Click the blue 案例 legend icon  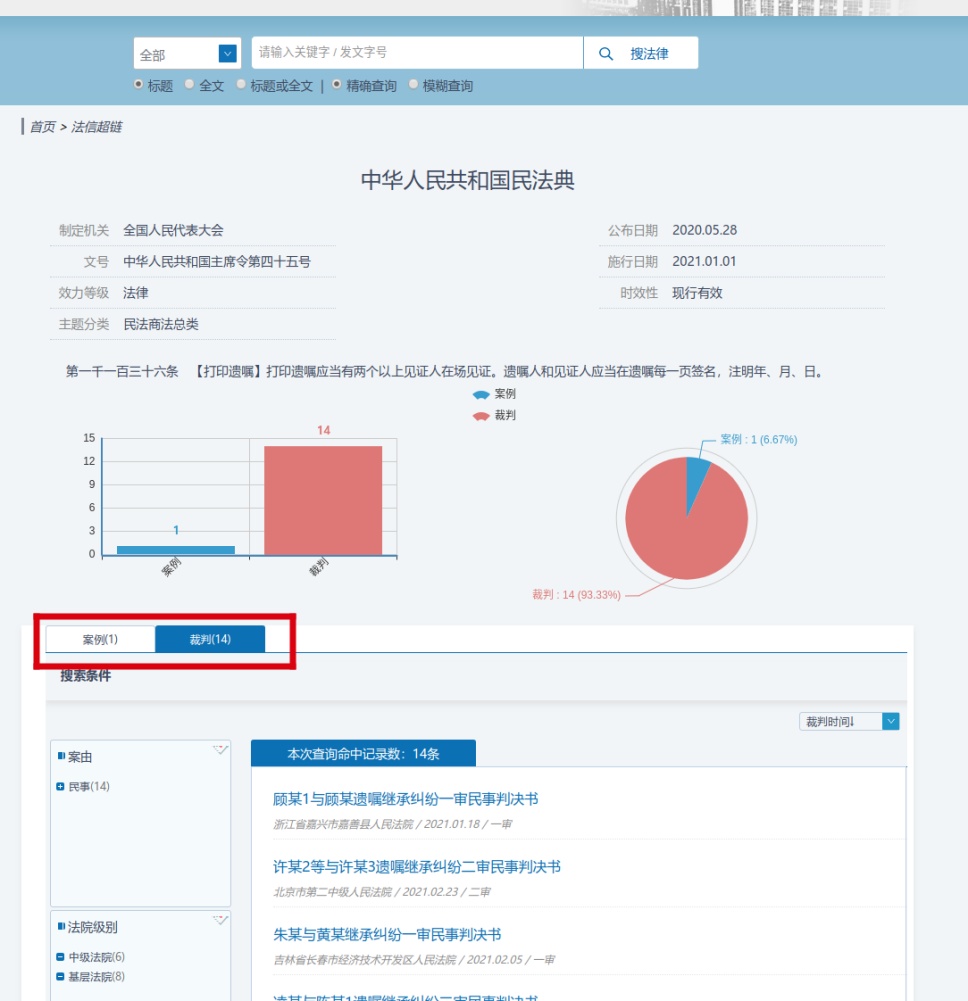pos(481,395)
